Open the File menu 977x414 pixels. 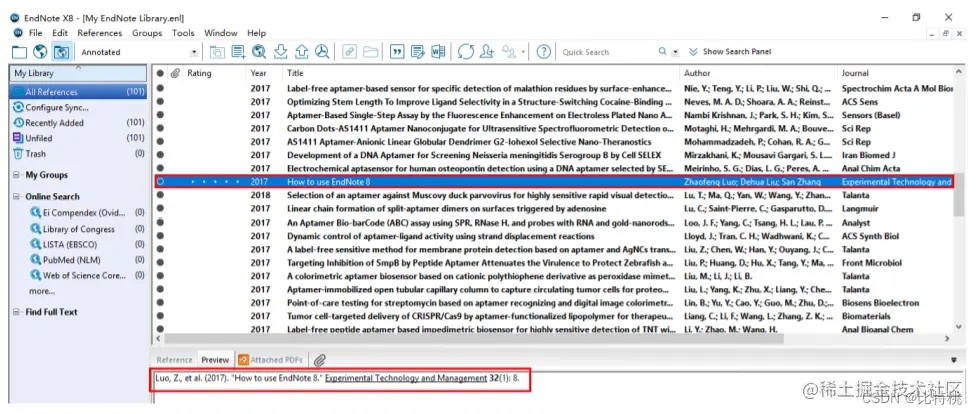pos(36,33)
